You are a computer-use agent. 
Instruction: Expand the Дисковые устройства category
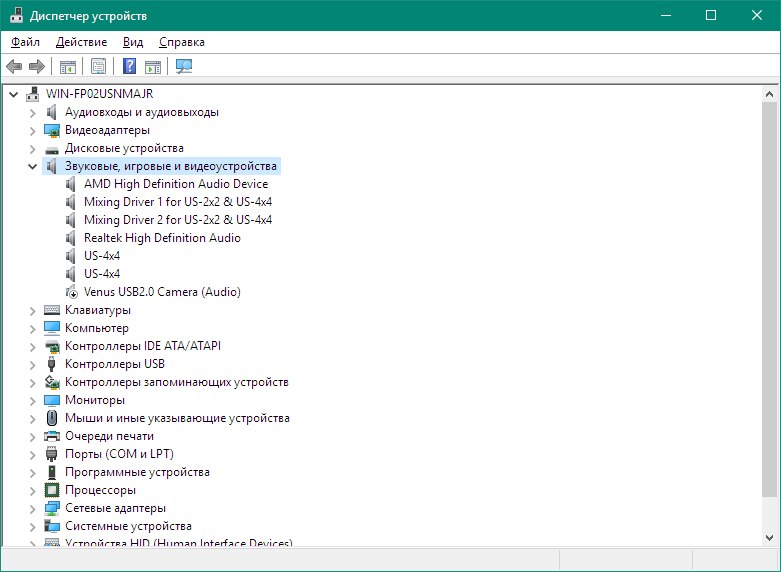pyautogui.click(x=32, y=149)
